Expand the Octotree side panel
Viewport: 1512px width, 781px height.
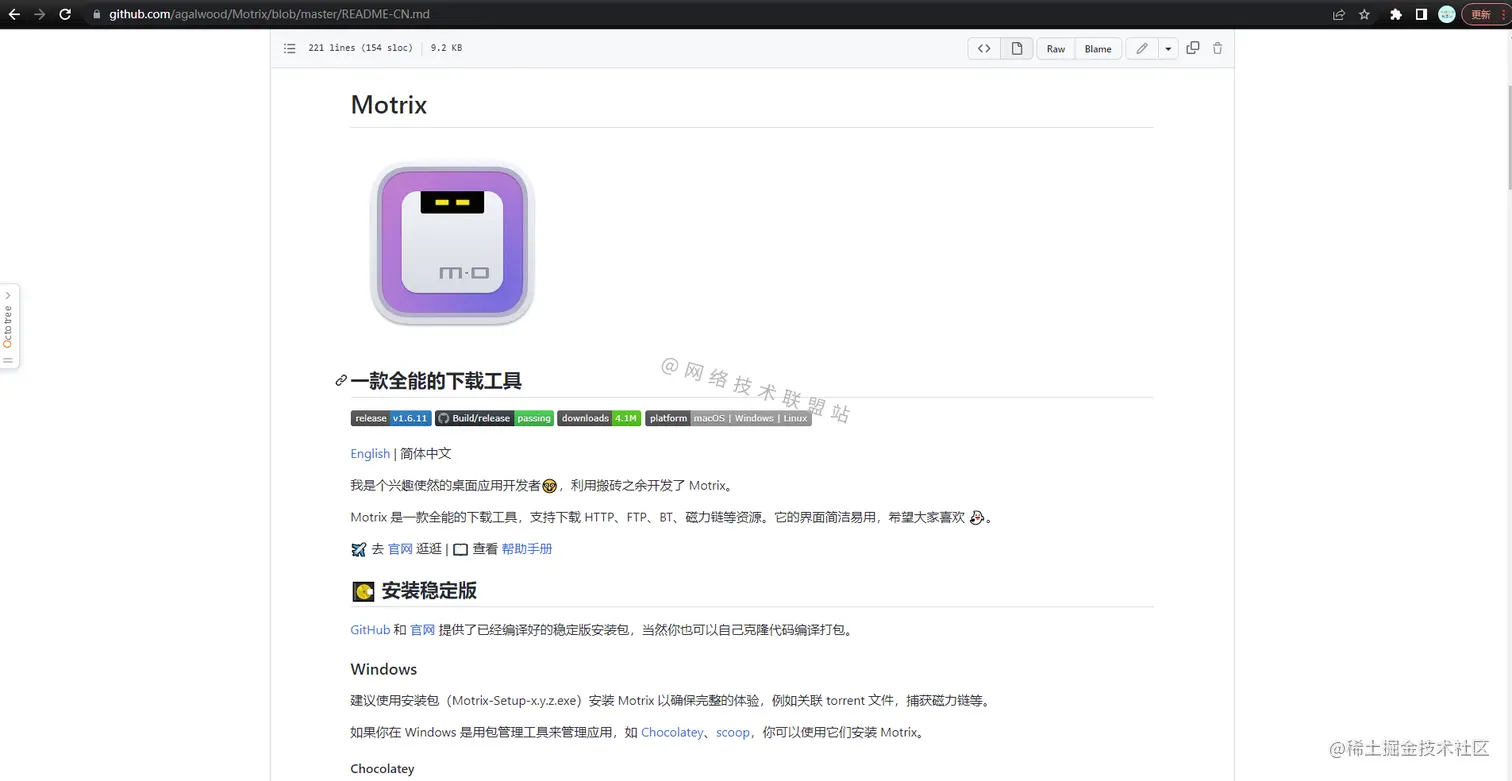8,325
